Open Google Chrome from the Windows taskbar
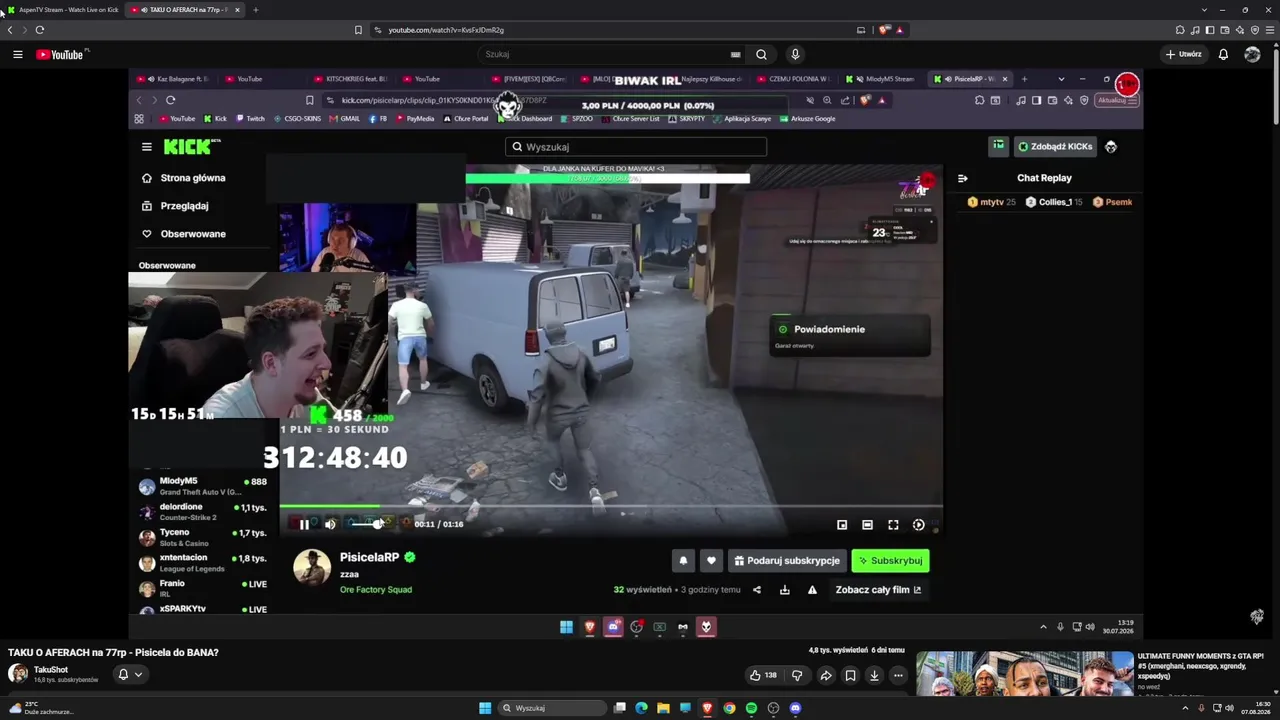Image resolution: width=1280 pixels, height=720 pixels. click(x=729, y=708)
